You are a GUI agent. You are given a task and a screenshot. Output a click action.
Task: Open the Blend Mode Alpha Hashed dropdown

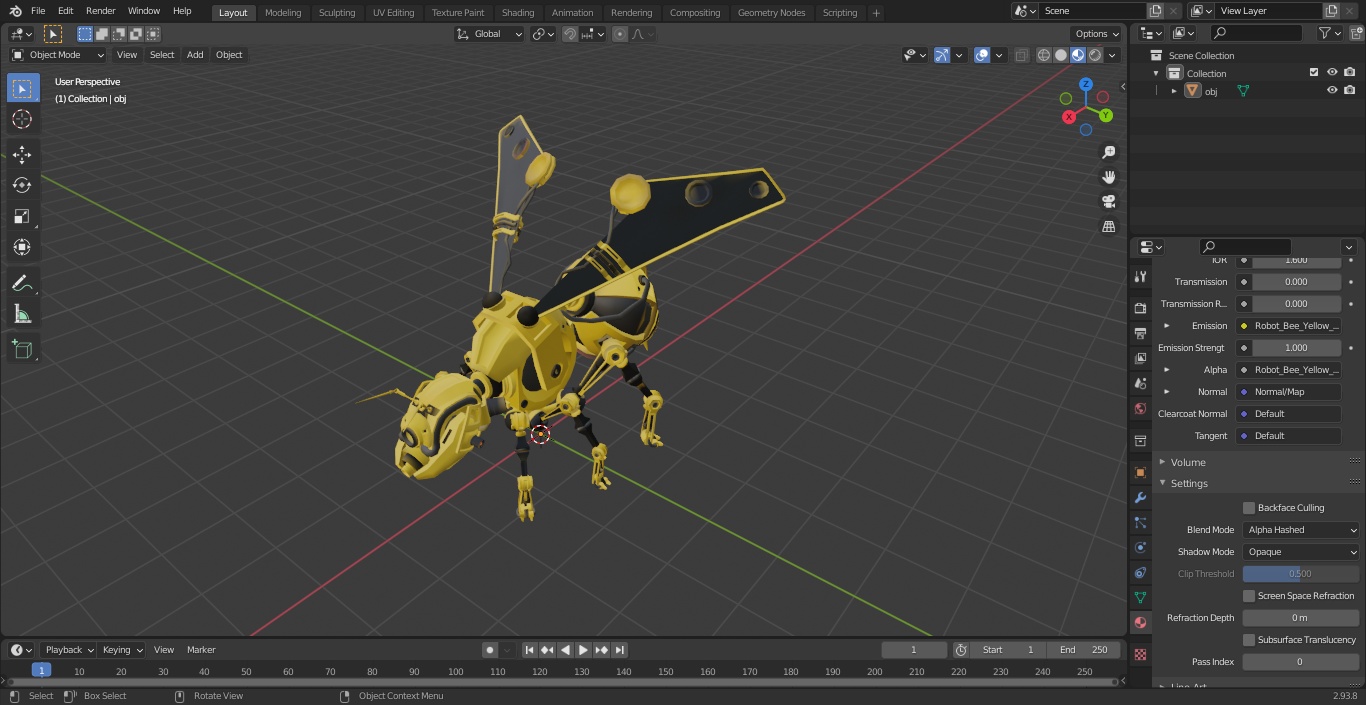(x=1301, y=530)
